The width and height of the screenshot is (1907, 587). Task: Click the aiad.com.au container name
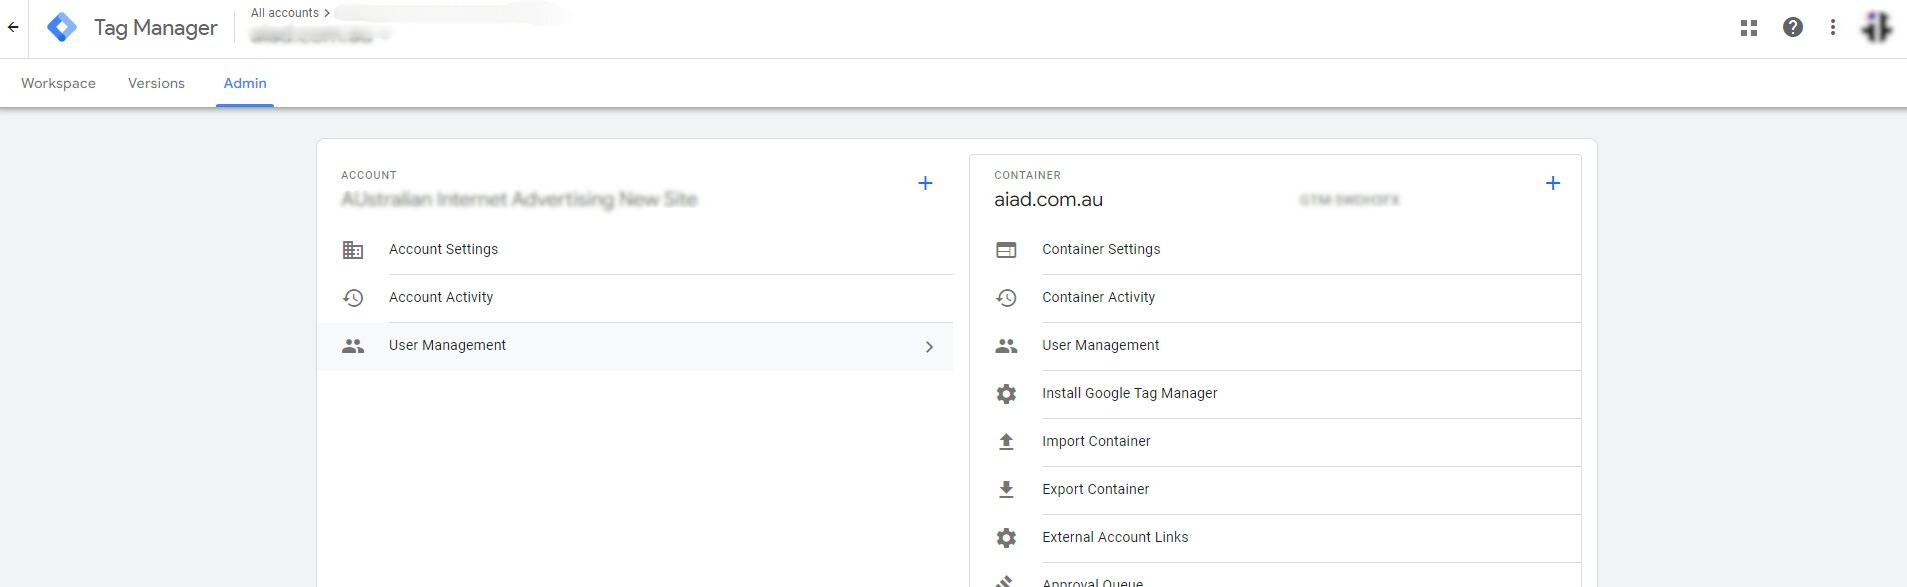[x=1048, y=200]
